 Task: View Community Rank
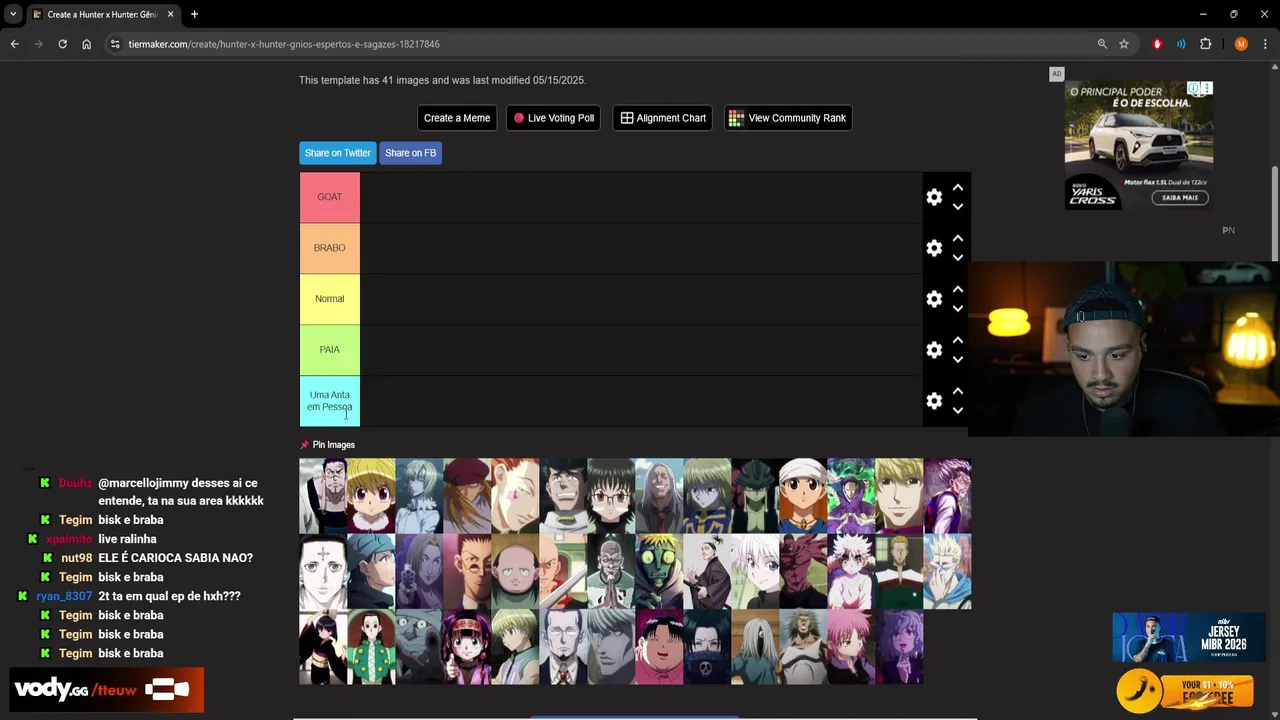(x=788, y=118)
